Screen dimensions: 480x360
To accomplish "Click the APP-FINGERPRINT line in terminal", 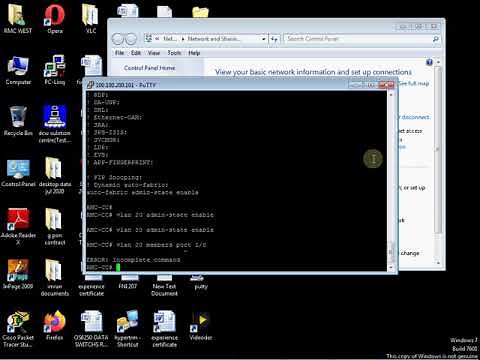I will click(x=120, y=162).
